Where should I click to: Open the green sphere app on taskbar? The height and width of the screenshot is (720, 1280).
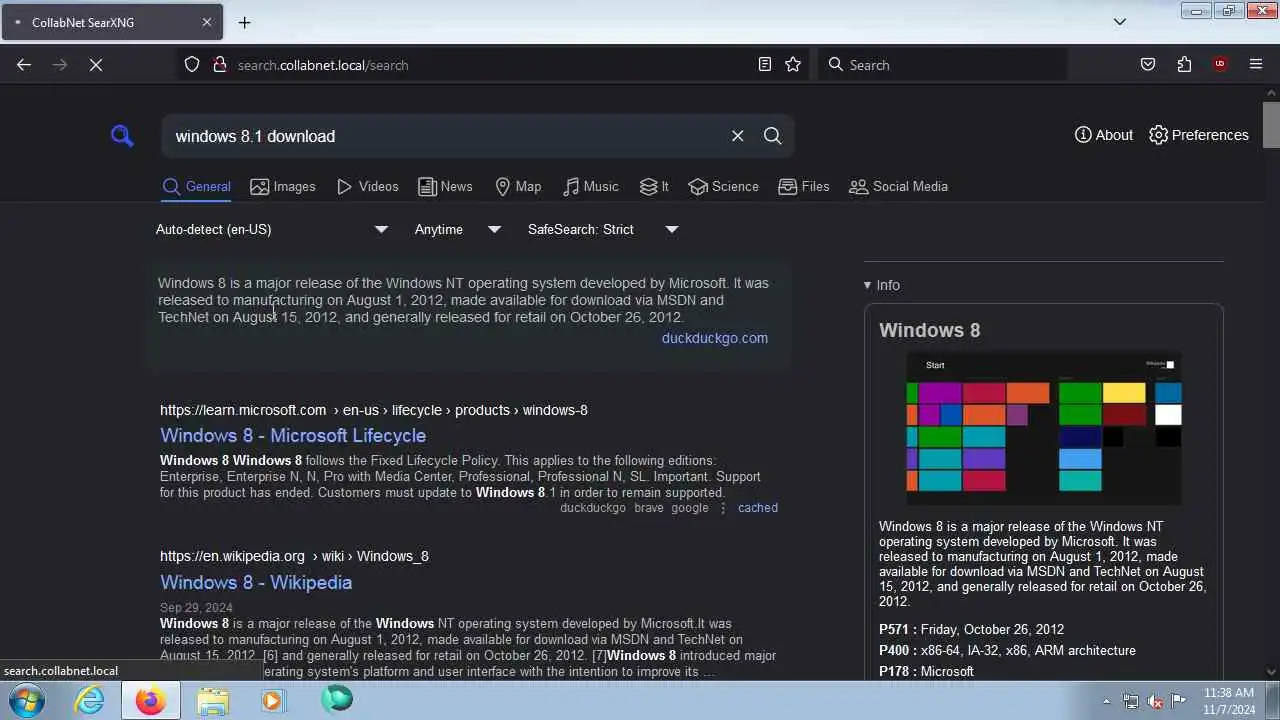pos(337,699)
